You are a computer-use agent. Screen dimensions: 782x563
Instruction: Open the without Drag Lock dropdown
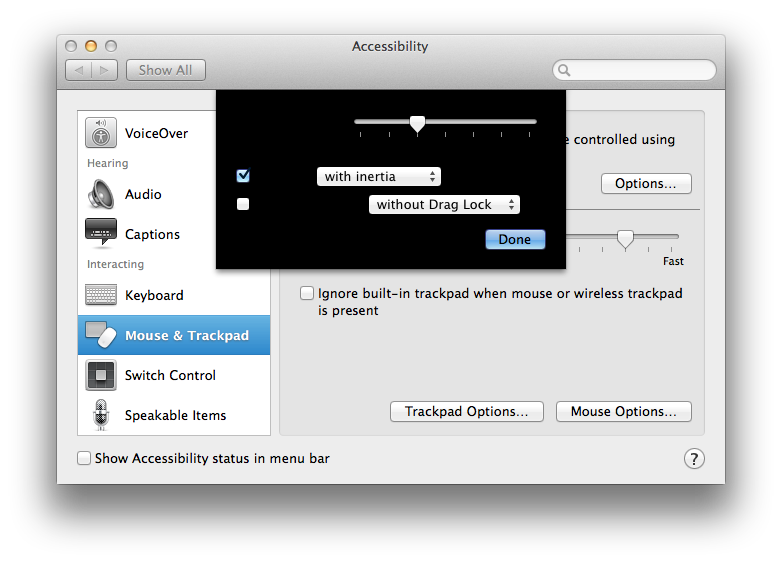(444, 204)
